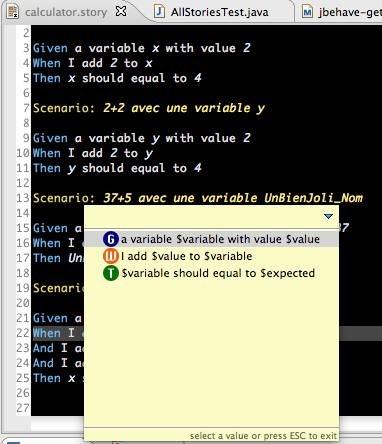Click the Maven icon on jbehave tab
Screen dimensions: 382x444
307,12
